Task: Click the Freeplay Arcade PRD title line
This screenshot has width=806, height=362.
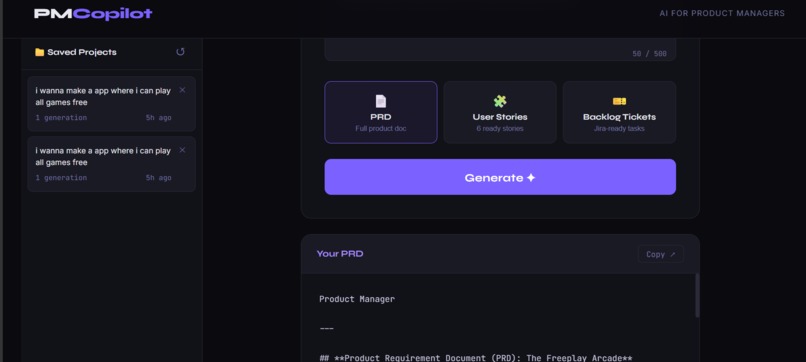Action: (x=475, y=358)
